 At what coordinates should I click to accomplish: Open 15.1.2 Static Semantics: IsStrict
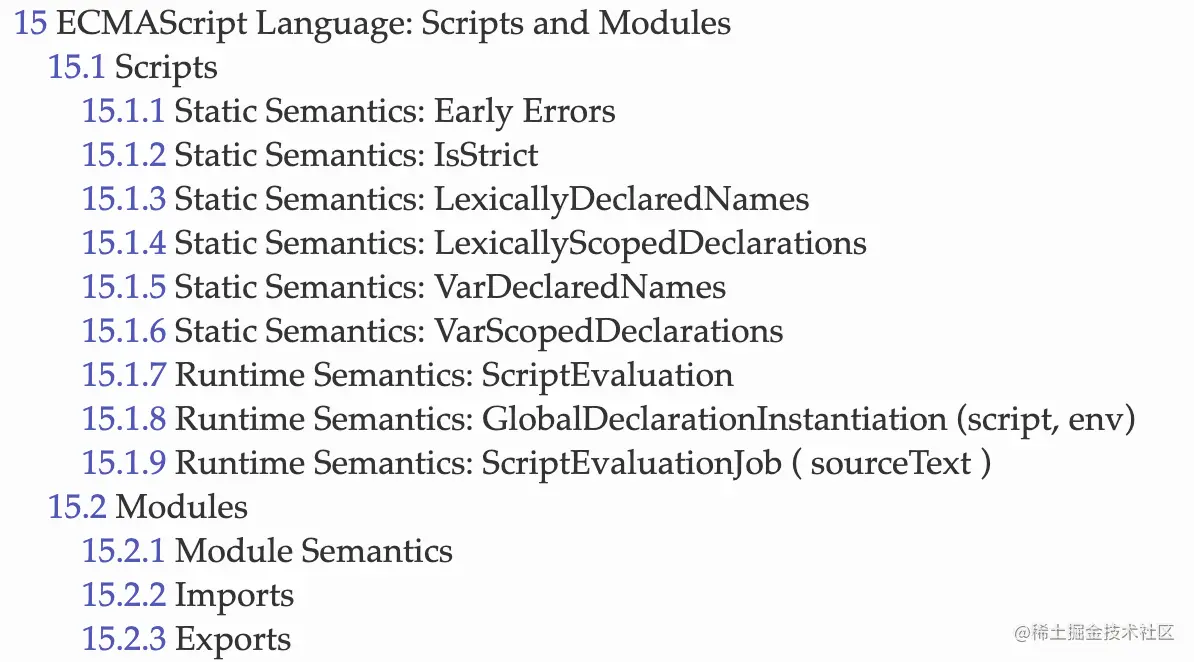click(x=310, y=155)
